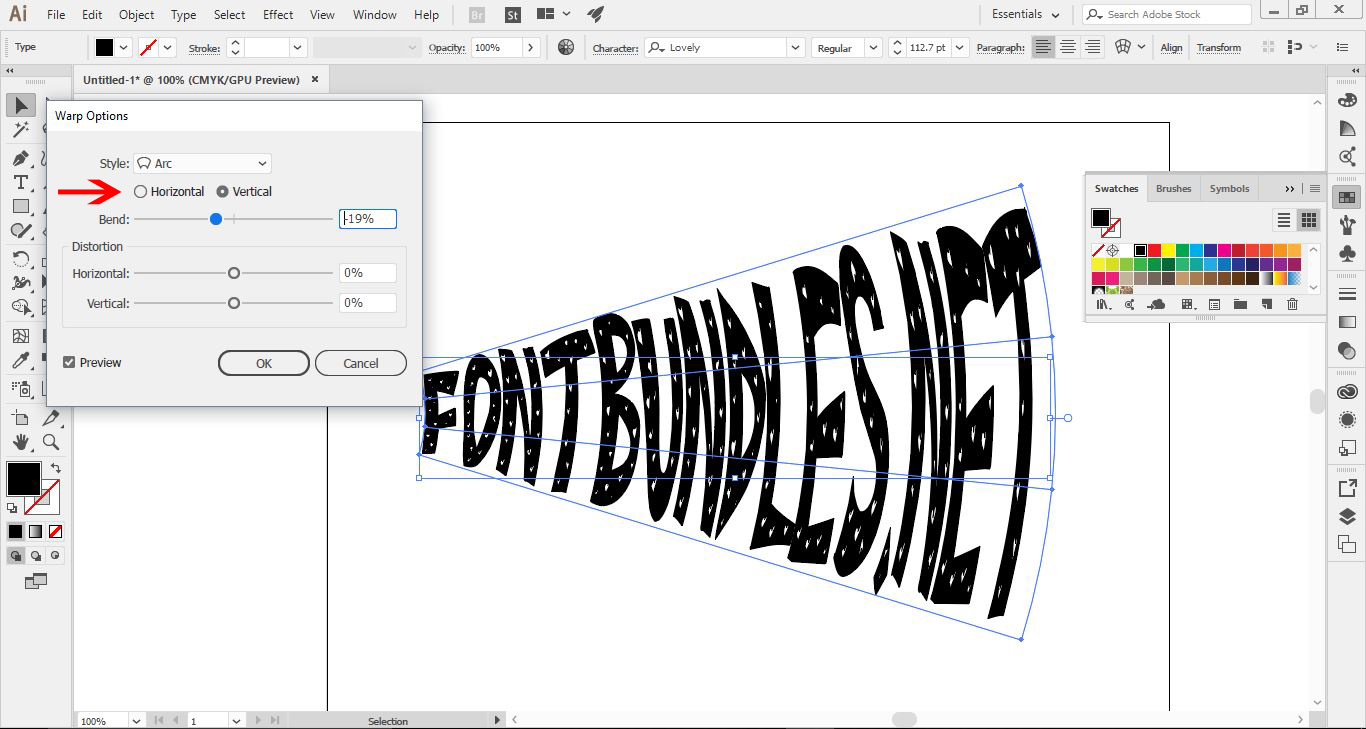1366x729 pixels.
Task: Open the Align panel link
Action: tap(1171, 47)
